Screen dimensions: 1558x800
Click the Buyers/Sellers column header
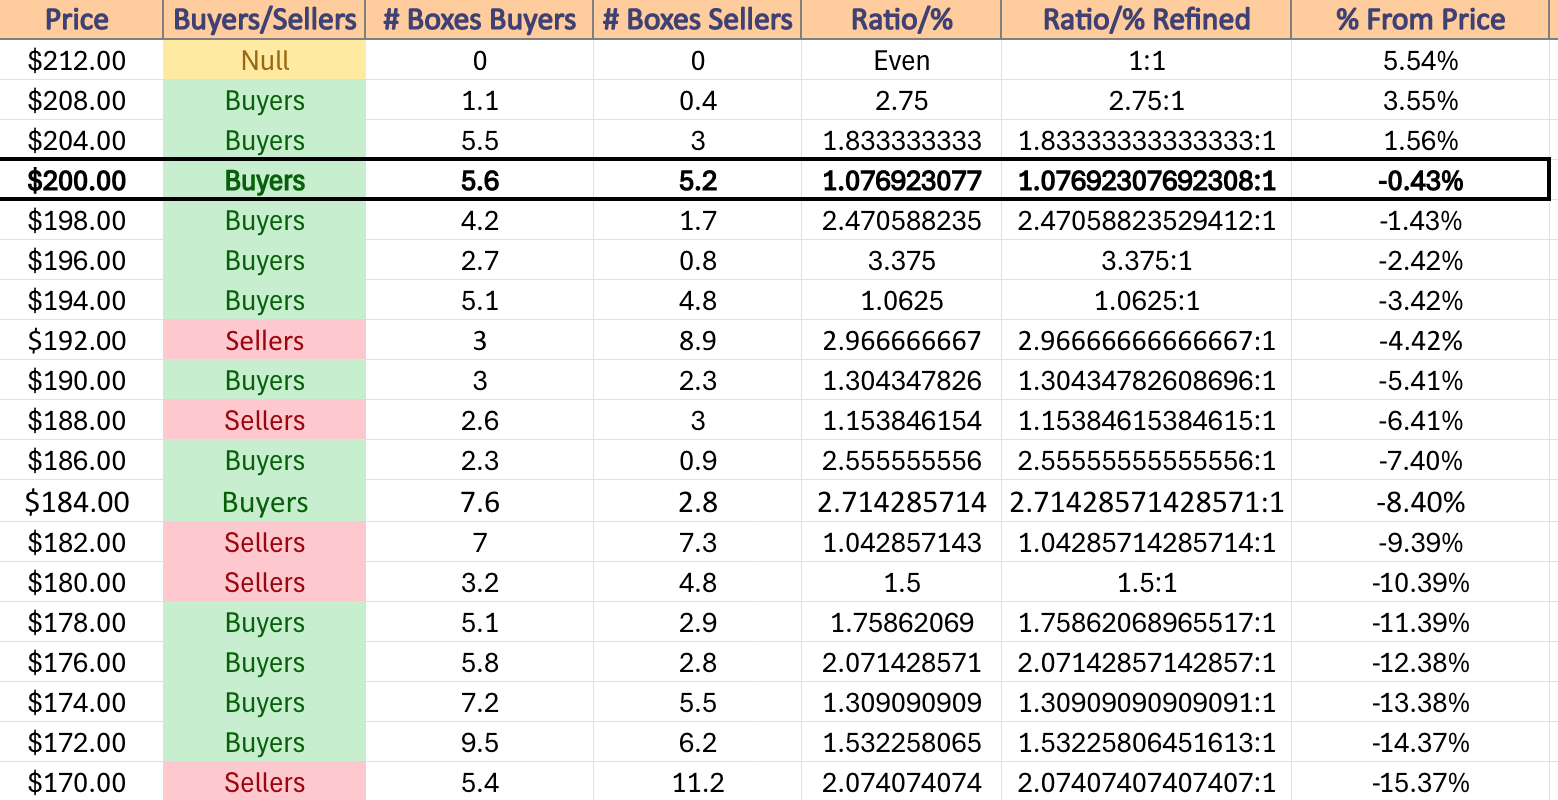click(265, 20)
